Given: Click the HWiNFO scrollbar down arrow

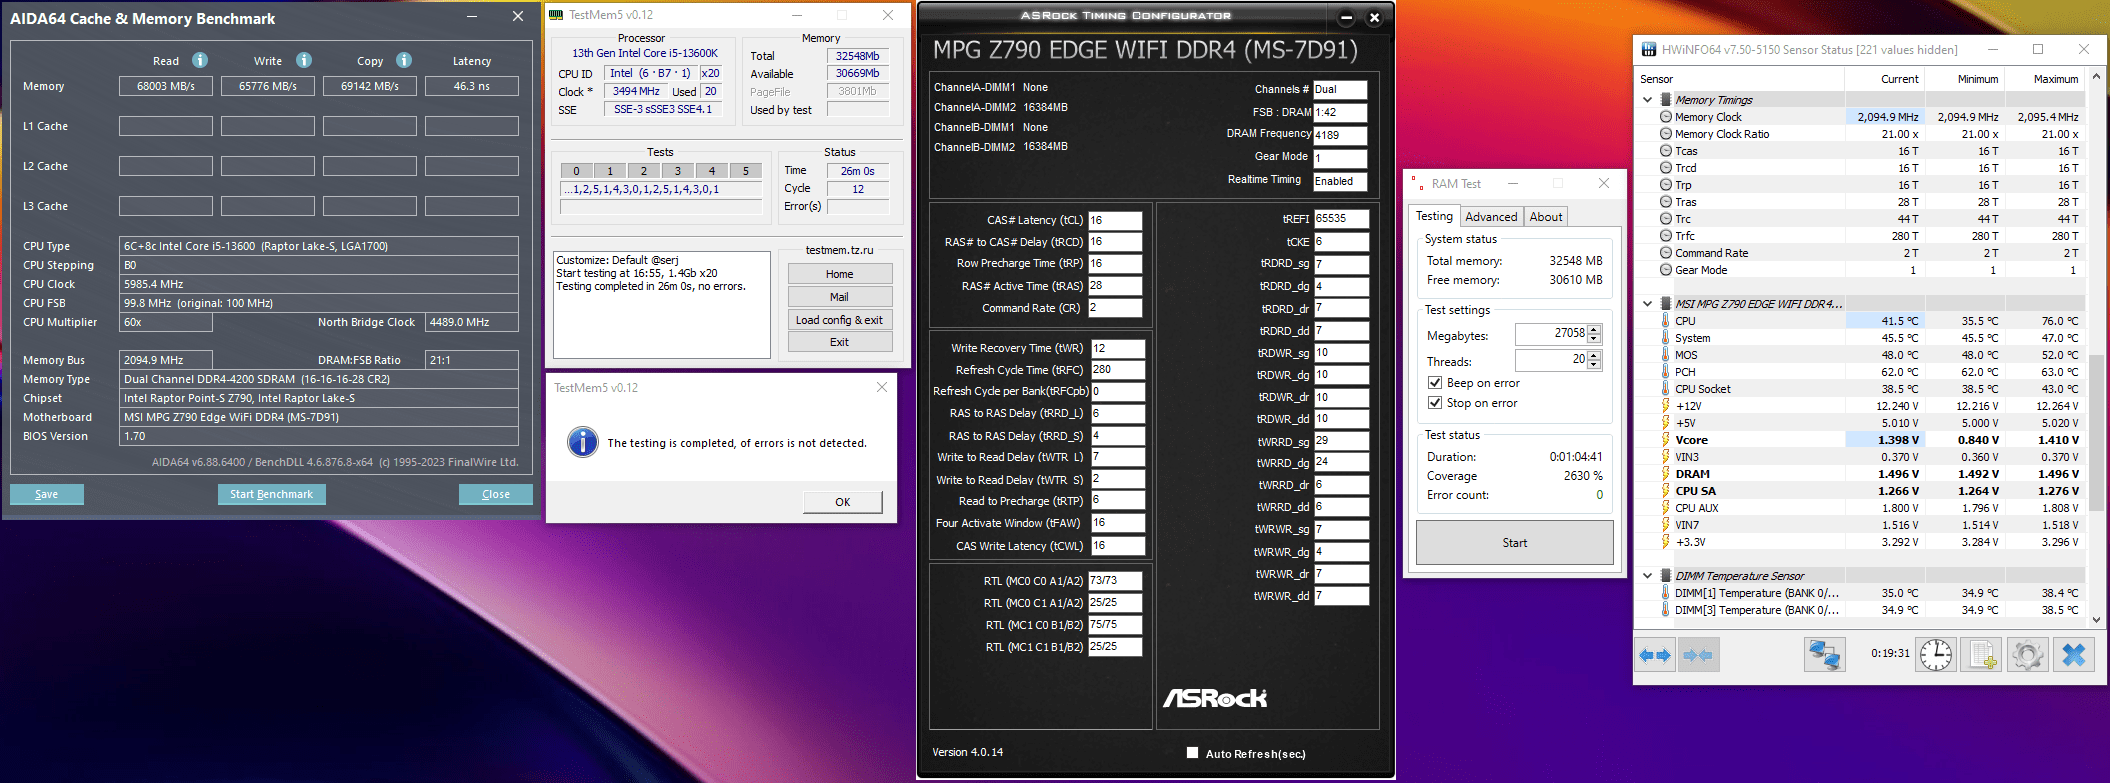Looking at the screenshot, I should point(2096,620).
